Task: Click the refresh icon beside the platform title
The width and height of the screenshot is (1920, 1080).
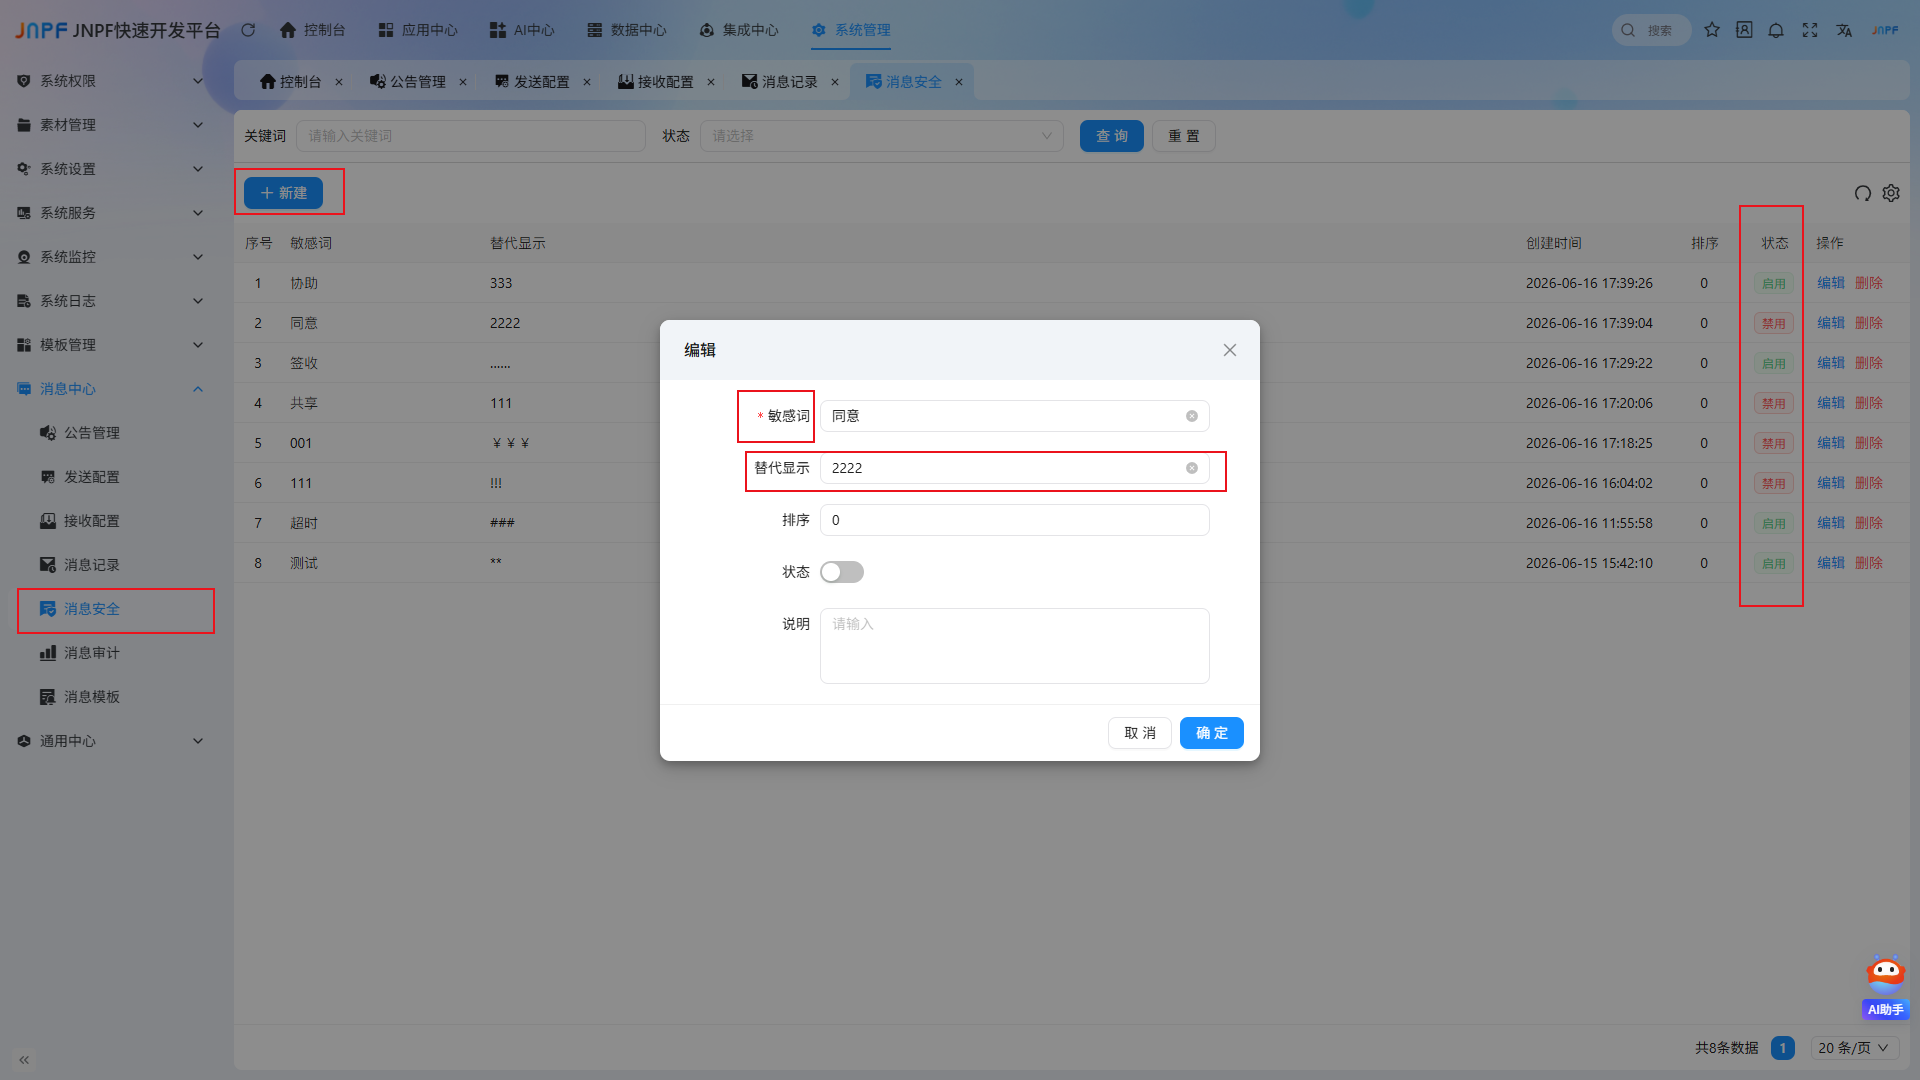Action: point(248,30)
